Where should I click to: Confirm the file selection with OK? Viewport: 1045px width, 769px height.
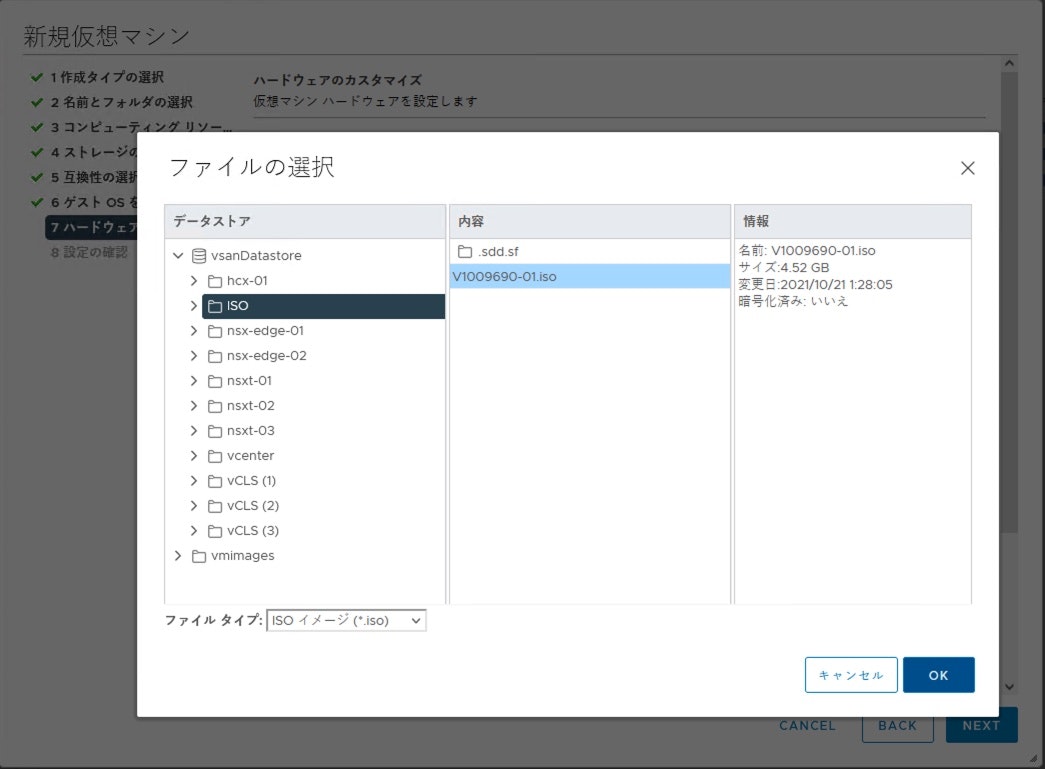[x=938, y=675]
